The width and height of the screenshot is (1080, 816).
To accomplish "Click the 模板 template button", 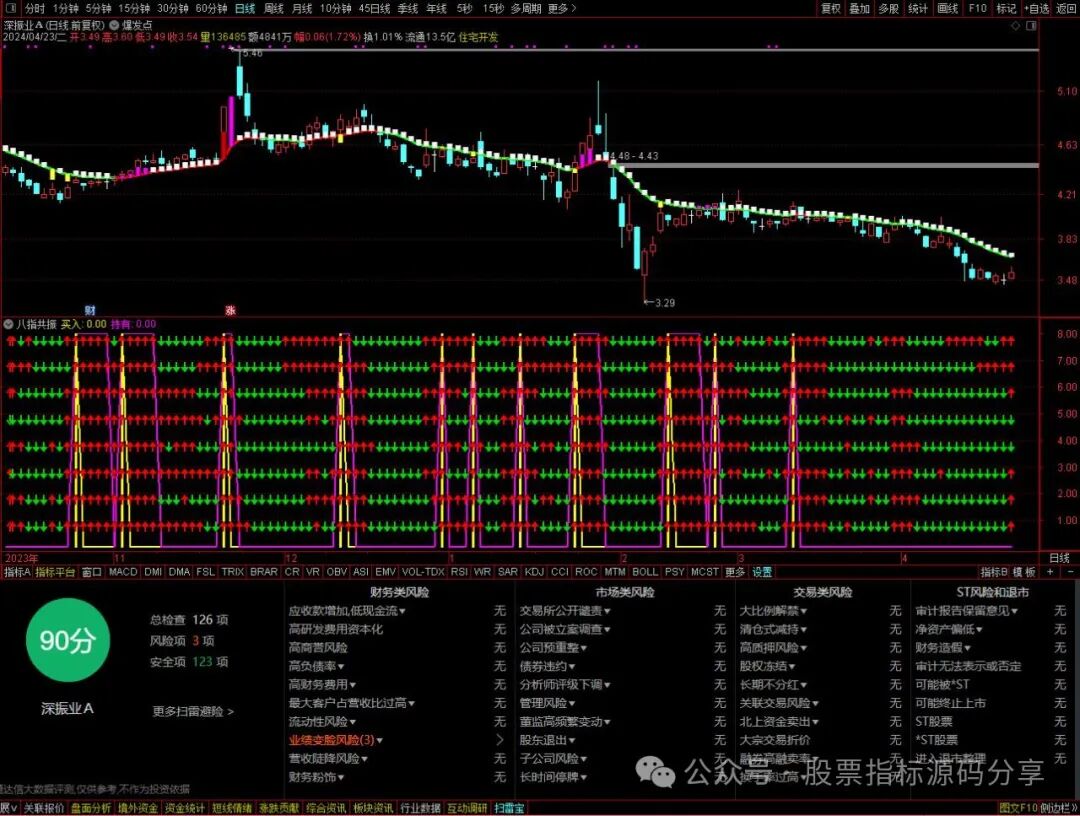I will [x=1024, y=572].
